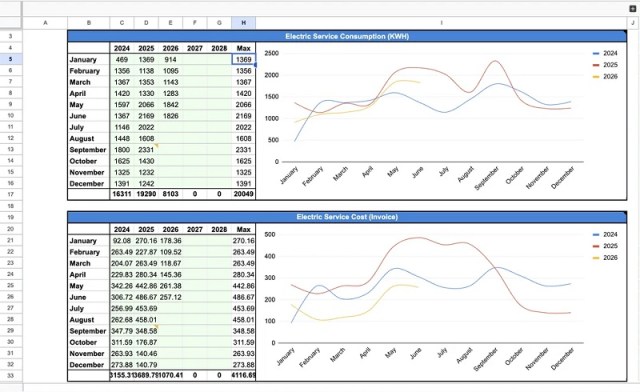Select November 2025 cost cell 140.46
Viewport: 640px width, 392px height.
click(146, 354)
